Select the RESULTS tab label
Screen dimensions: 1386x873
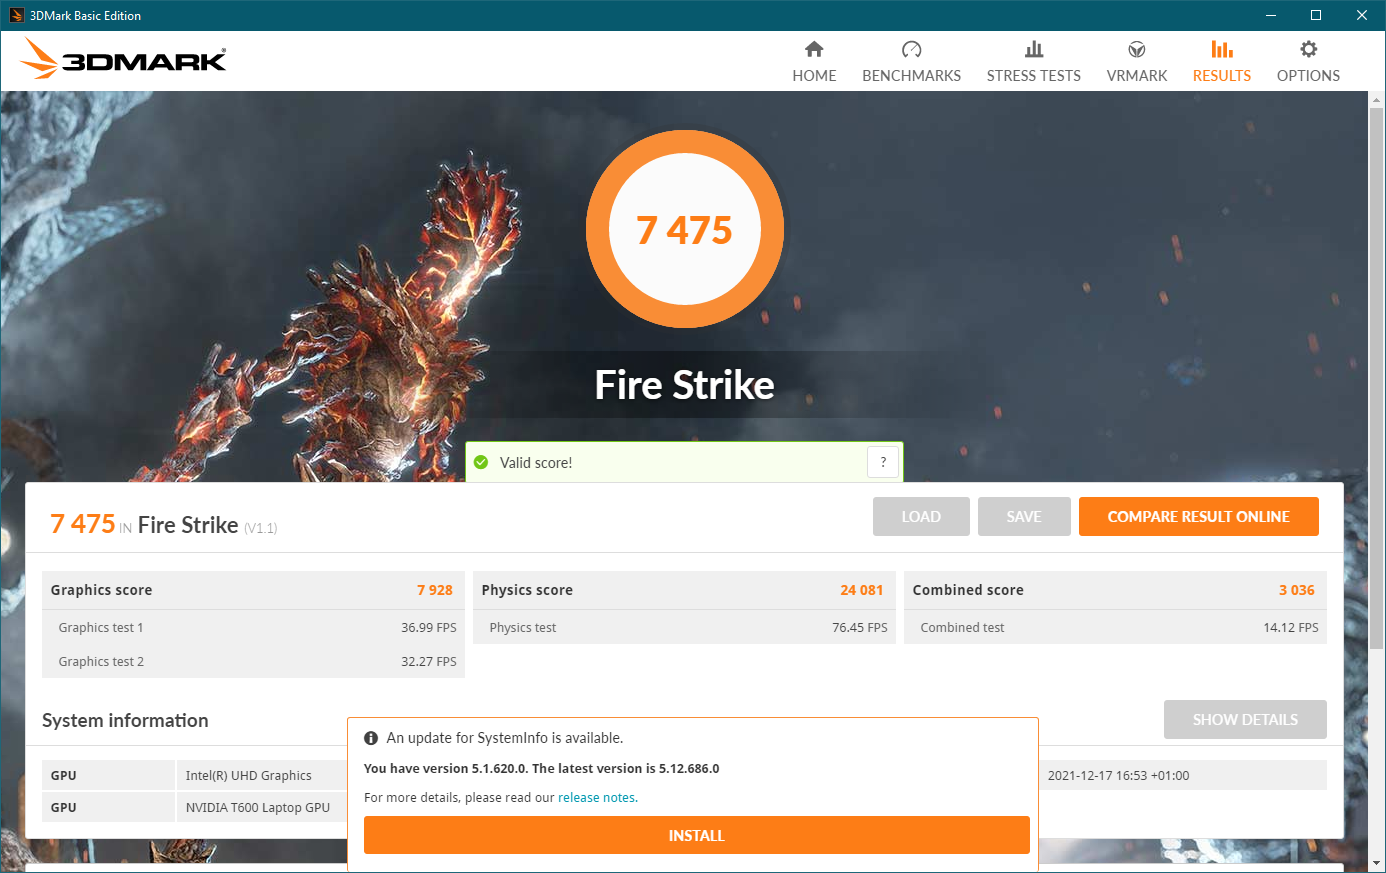1222,76
